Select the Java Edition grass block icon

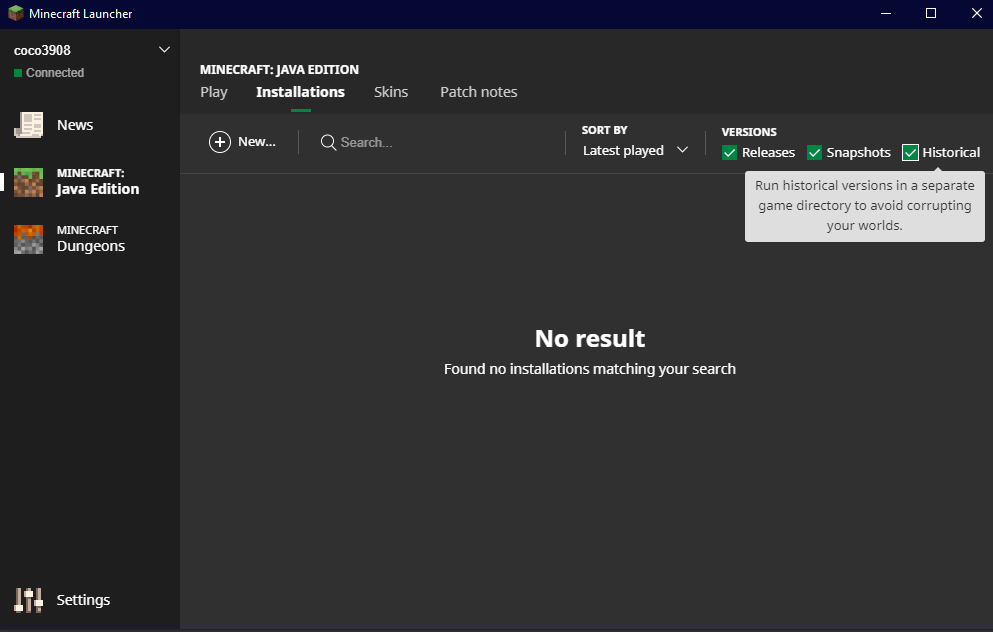point(28,182)
